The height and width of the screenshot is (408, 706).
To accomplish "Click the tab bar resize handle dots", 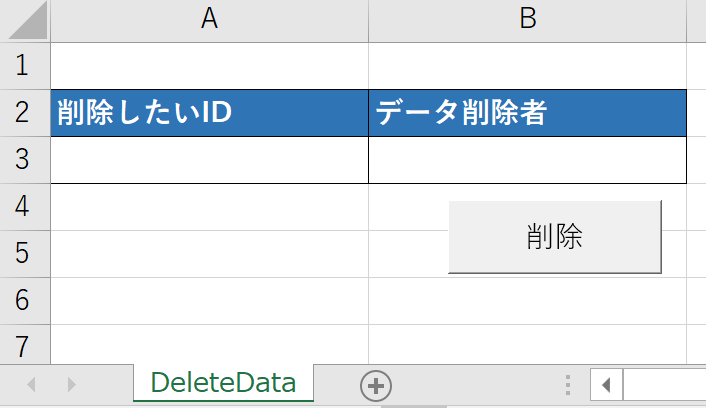I will tap(568, 385).
